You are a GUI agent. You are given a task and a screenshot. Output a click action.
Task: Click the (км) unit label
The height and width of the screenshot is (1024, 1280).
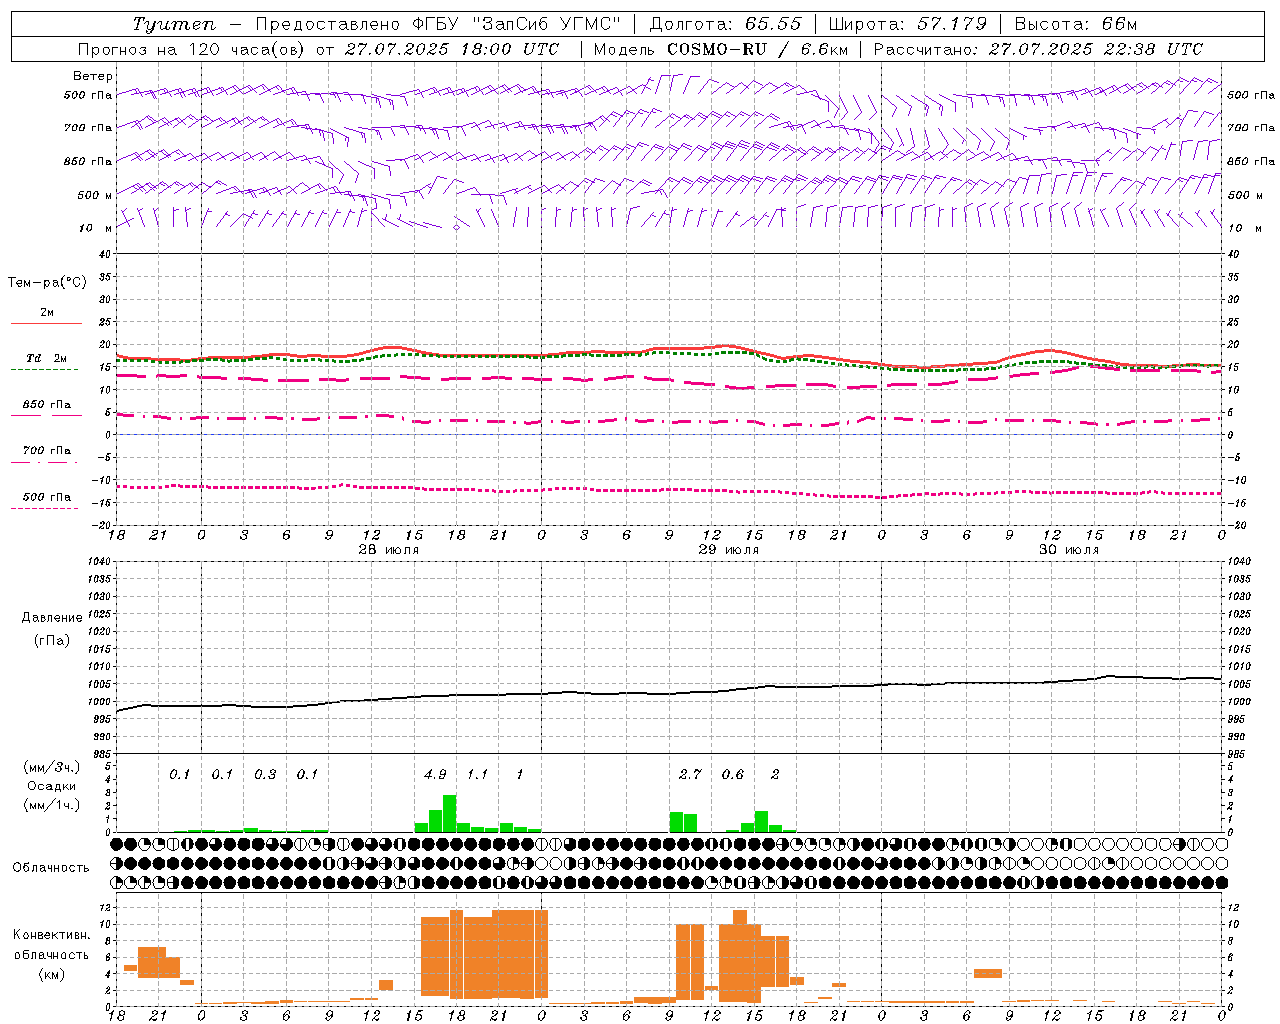pos(52,973)
